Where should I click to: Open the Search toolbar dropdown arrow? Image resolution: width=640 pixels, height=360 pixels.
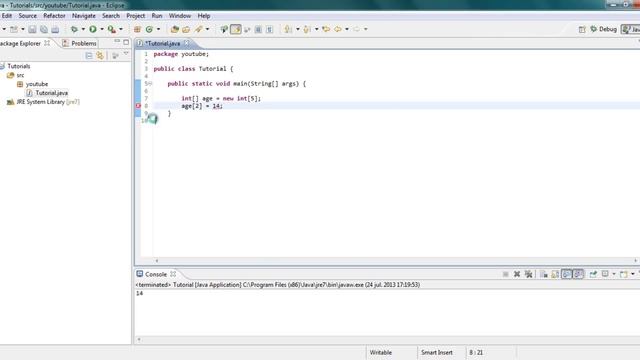point(207,29)
